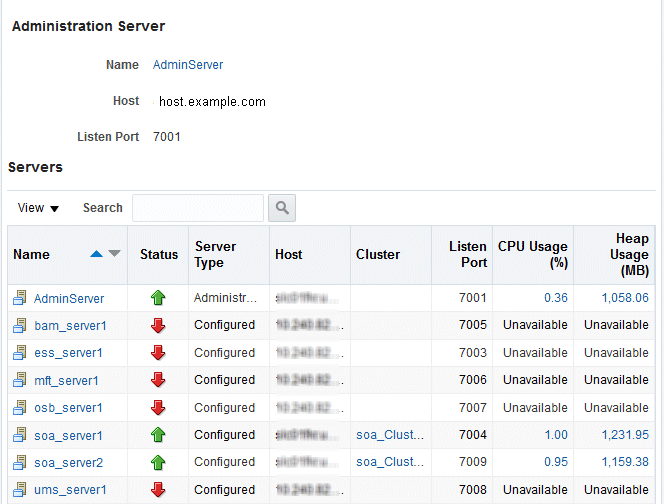The image size is (664, 504).
Task: Sort Name column descending arrow
Action: click(114, 253)
